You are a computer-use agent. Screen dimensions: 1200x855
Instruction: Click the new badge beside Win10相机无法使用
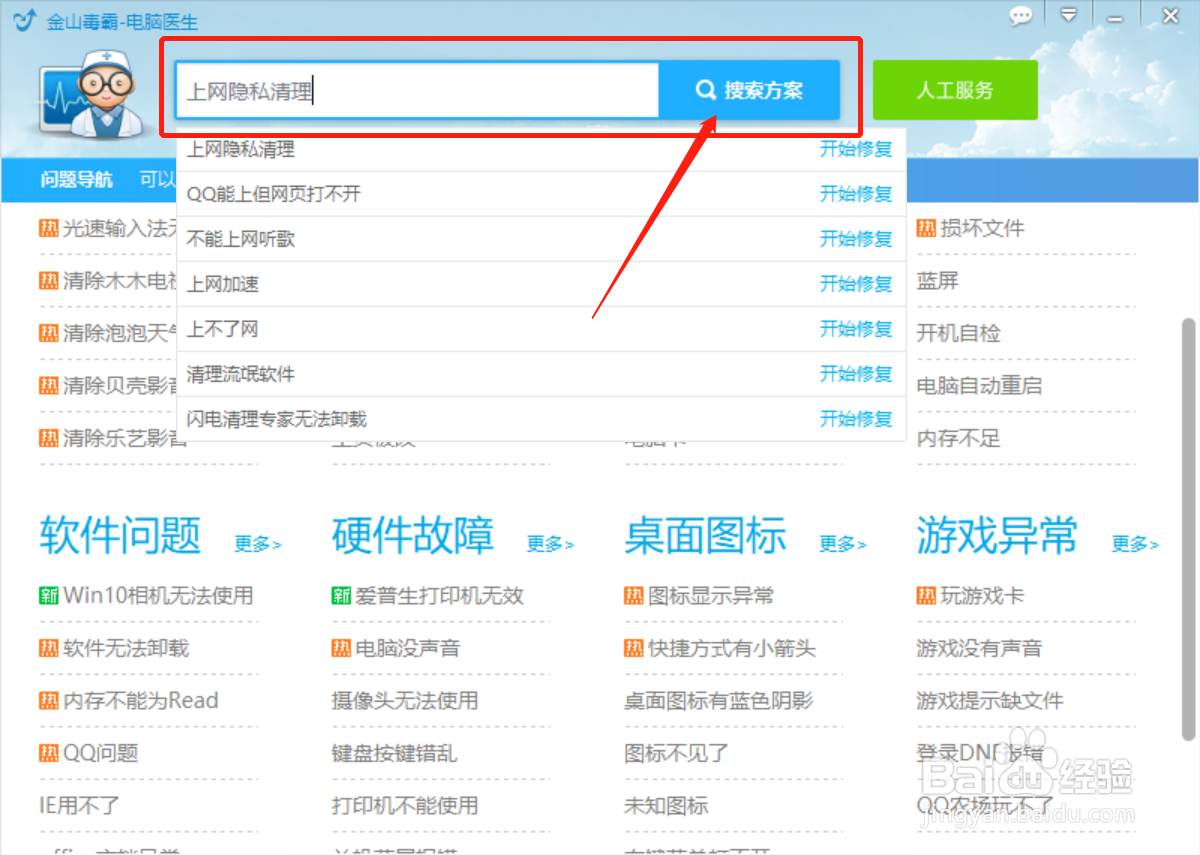click(x=49, y=596)
